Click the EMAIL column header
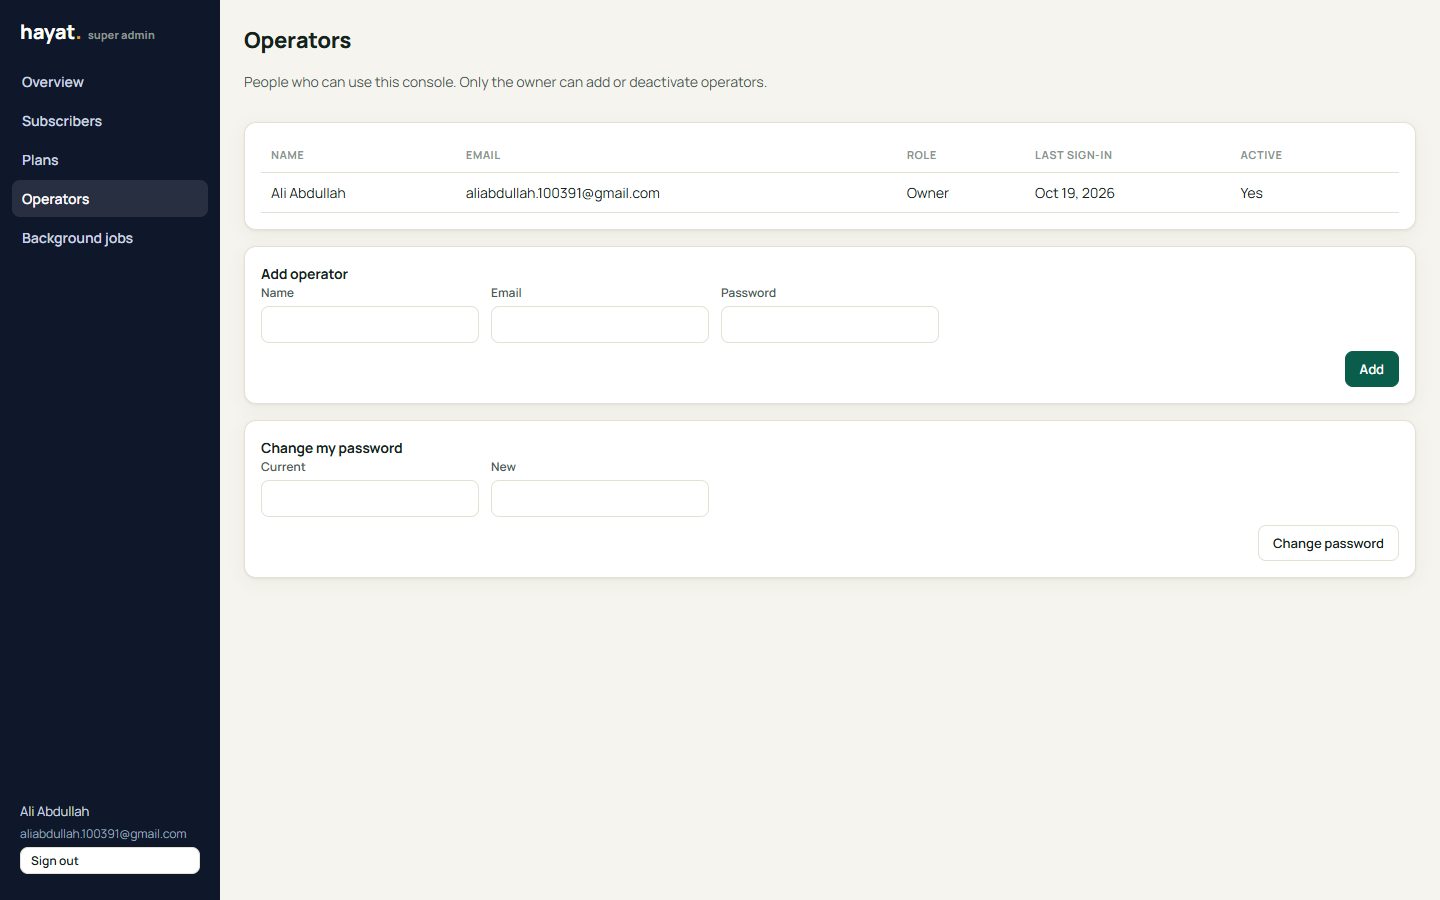The width and height of the screenshot is (1440, 900). click(483, 155)
